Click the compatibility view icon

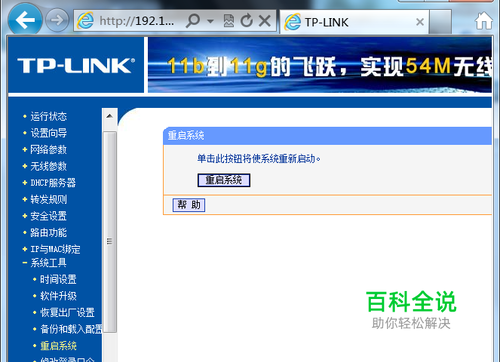click(229, 21)
